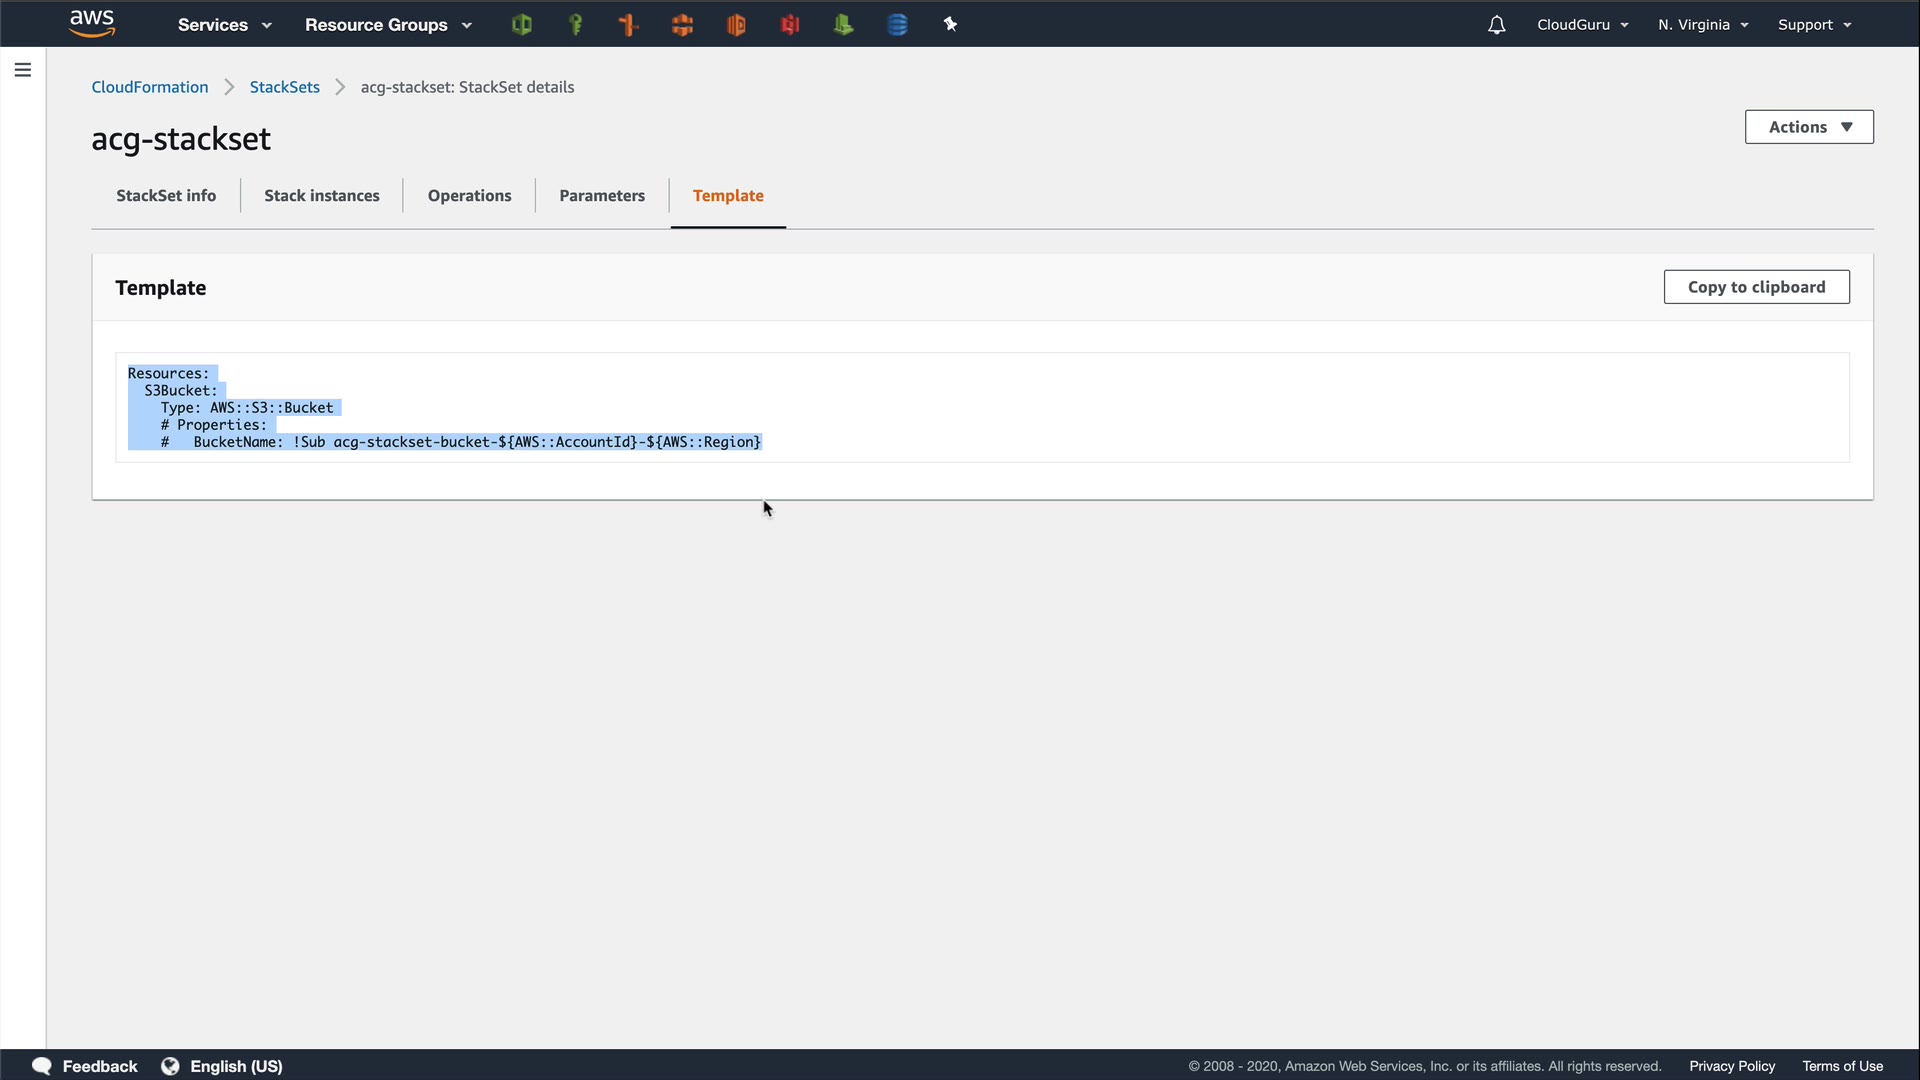Open the Services dropdown menu

pyautogui.click(x=224, y=25)
